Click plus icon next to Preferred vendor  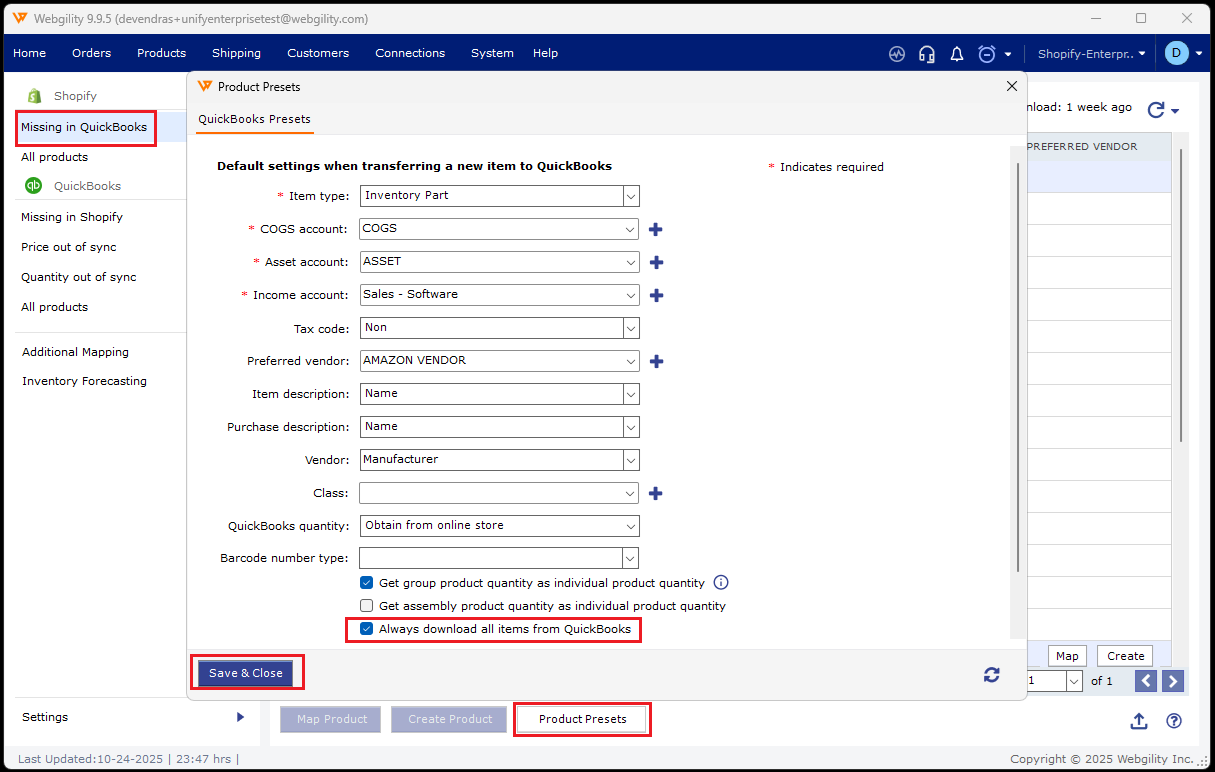click(656, 361)
